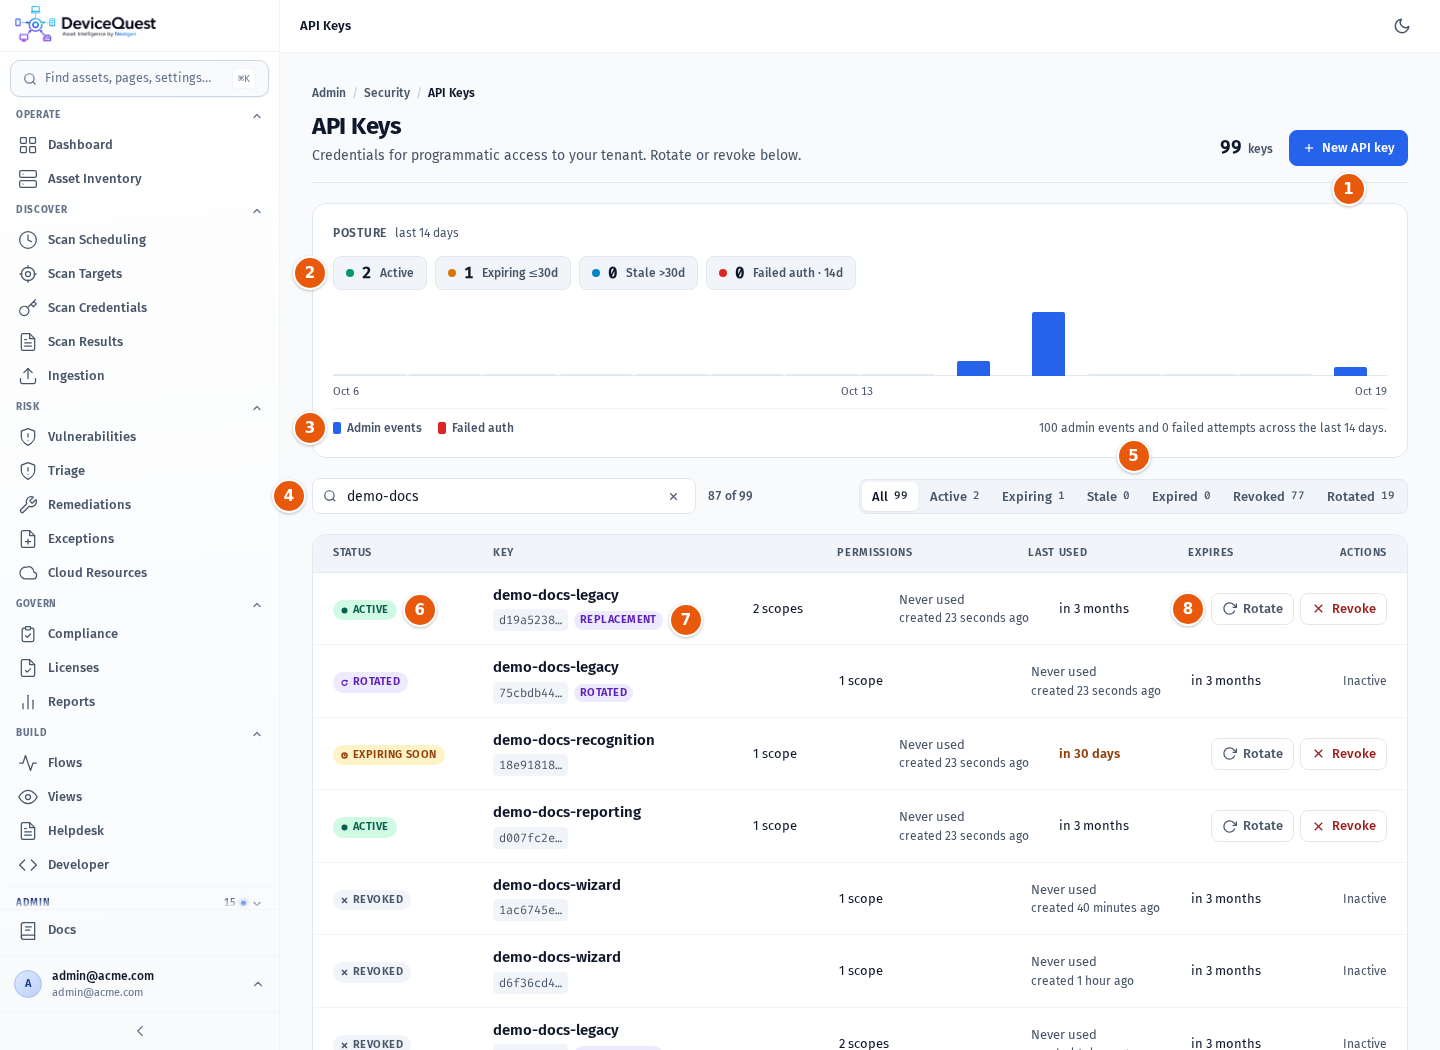
Task: Filter by Revoked keys tab
Action: pyautogui.click(x=1268, y=497)
